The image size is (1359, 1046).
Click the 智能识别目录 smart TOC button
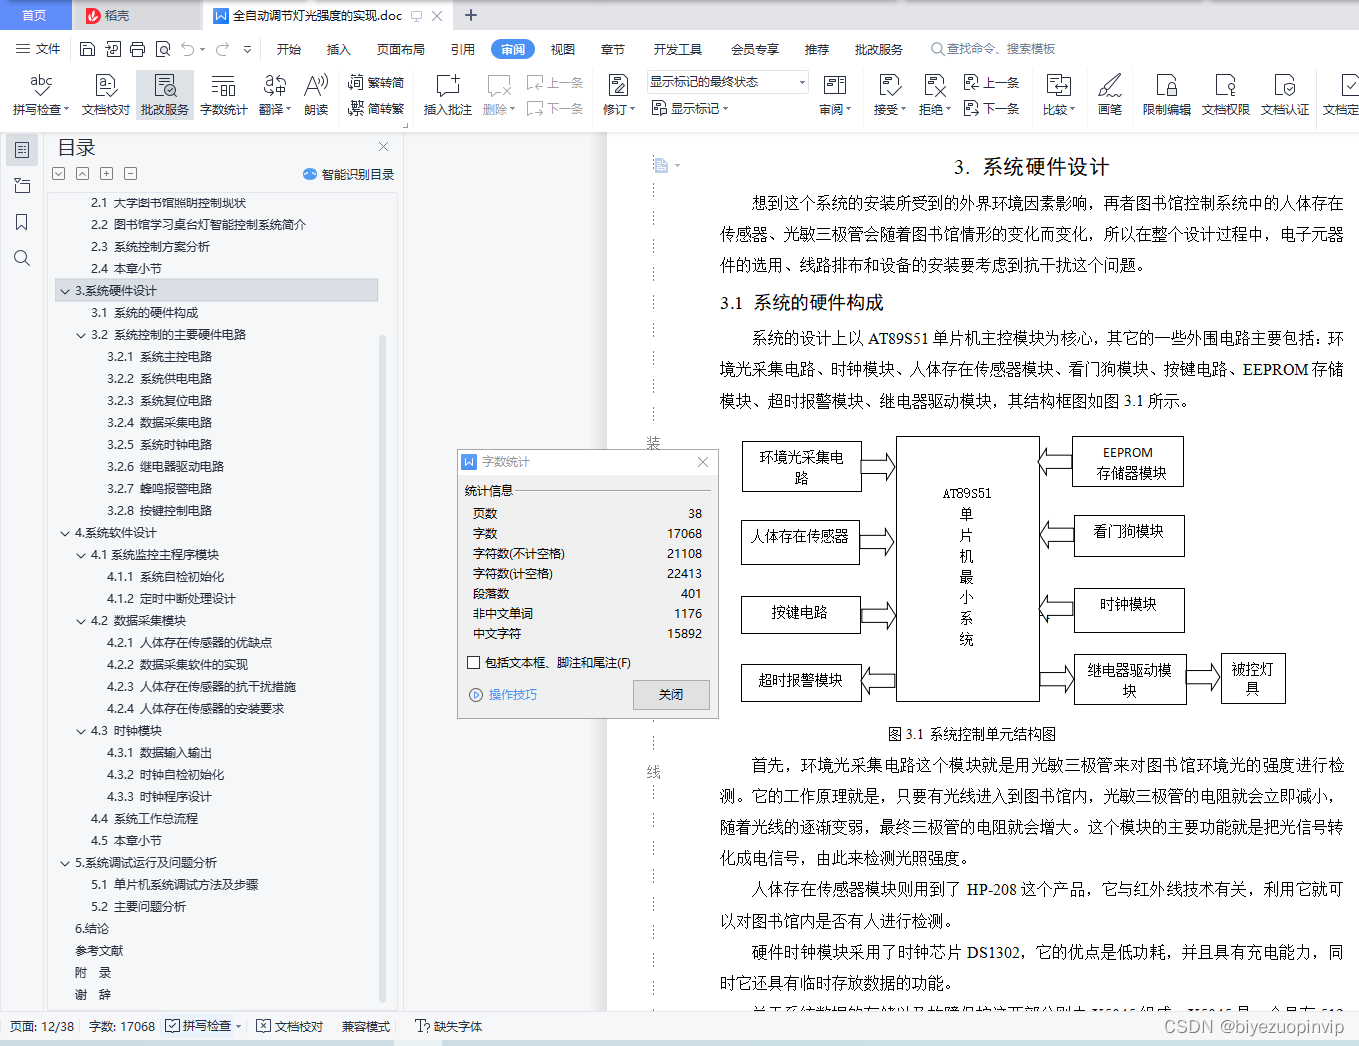[x=348, y=174]
